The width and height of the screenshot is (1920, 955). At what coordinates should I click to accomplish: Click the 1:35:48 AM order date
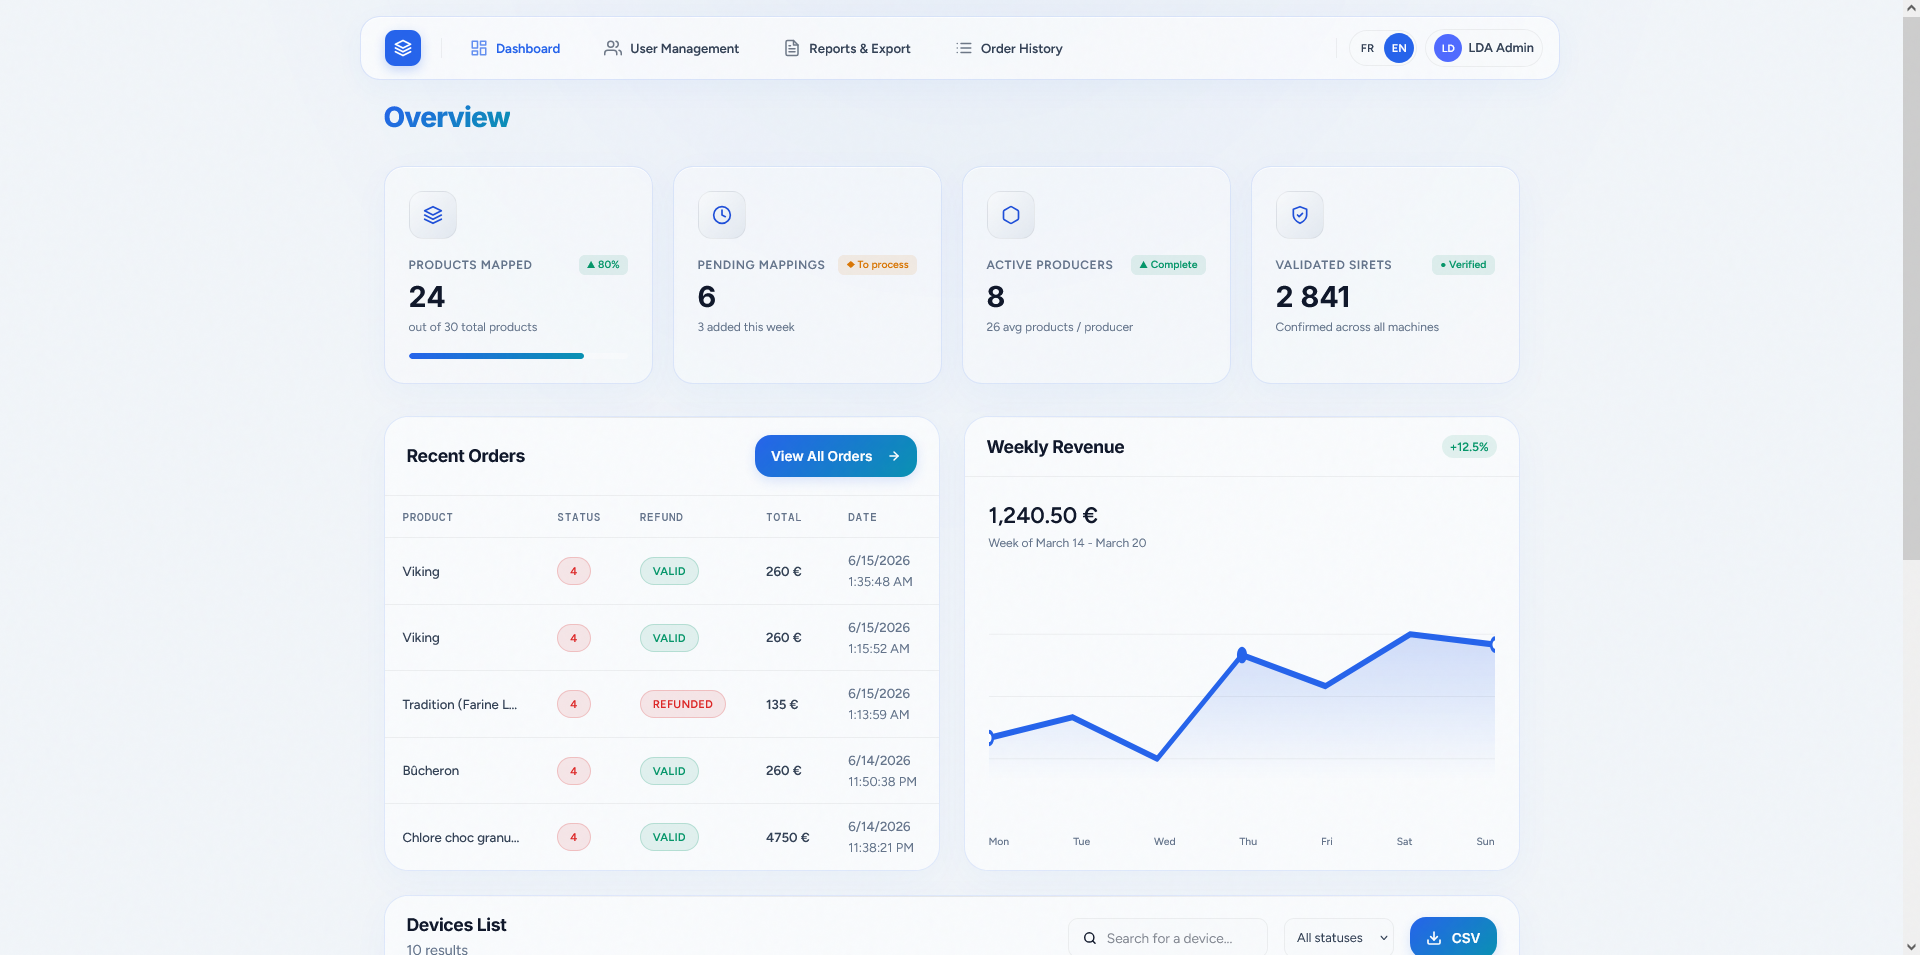(x=880, y=581)
